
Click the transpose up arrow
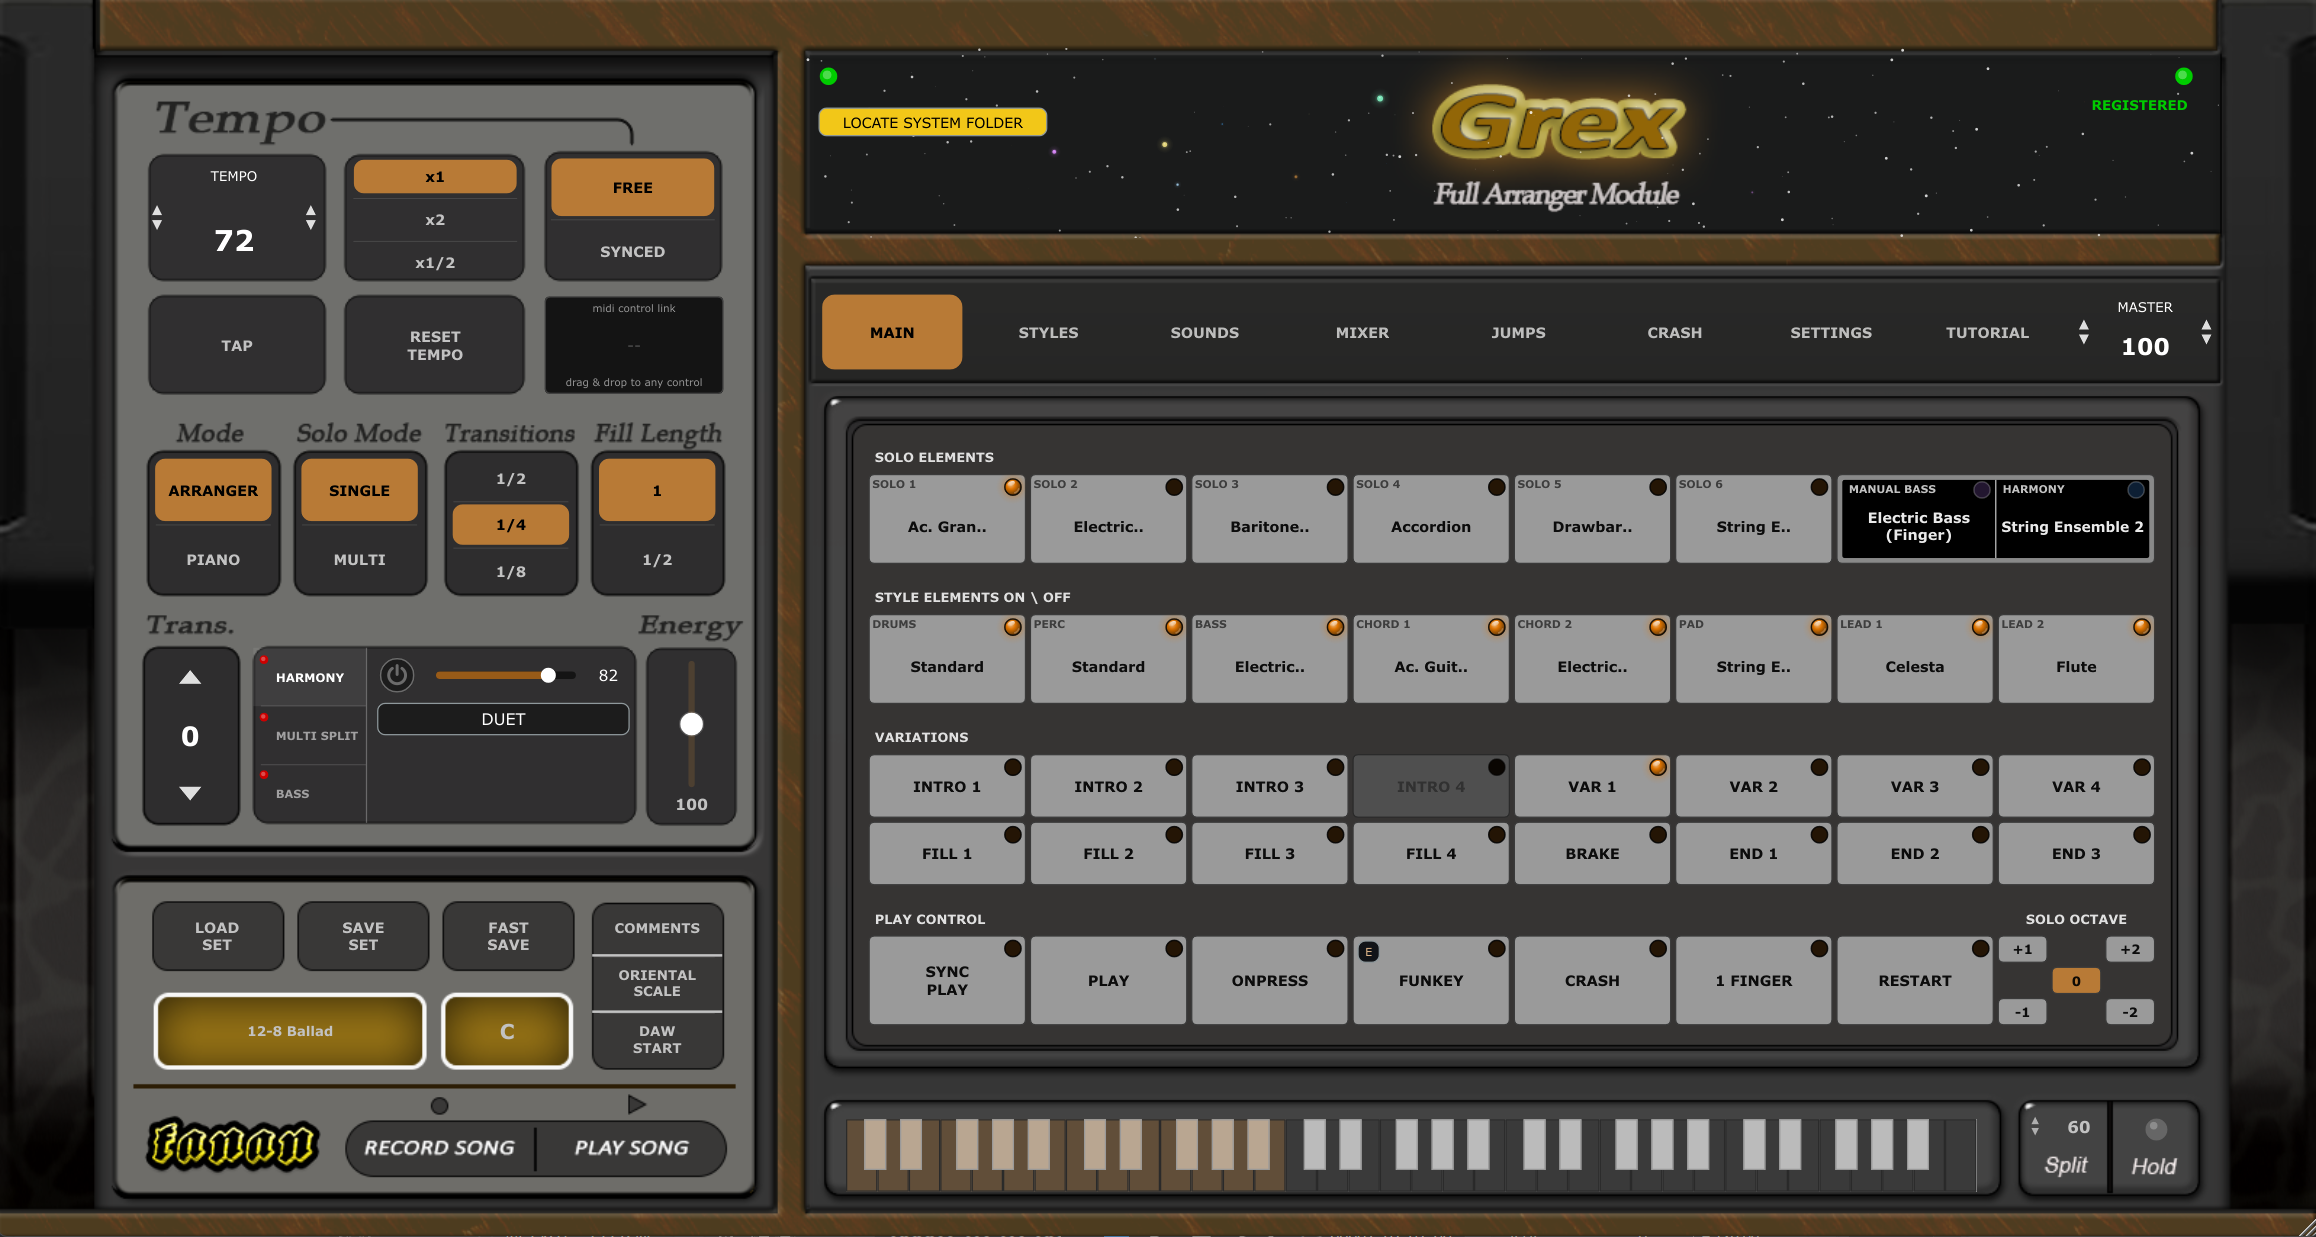click(190, 678)
